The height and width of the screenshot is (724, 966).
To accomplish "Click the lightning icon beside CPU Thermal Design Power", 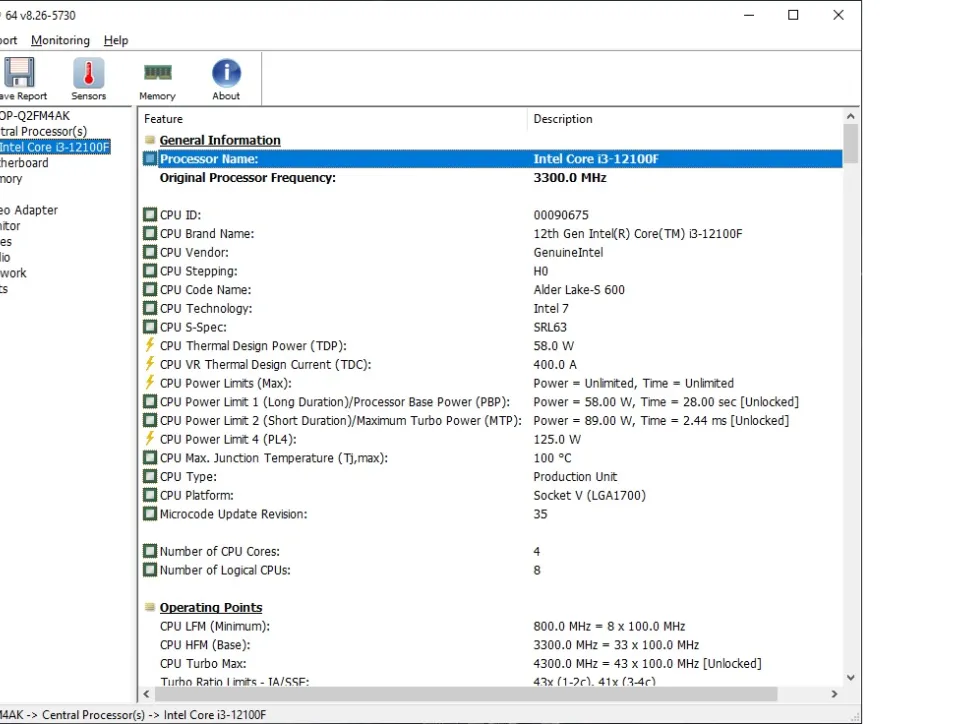I will 150,346.
